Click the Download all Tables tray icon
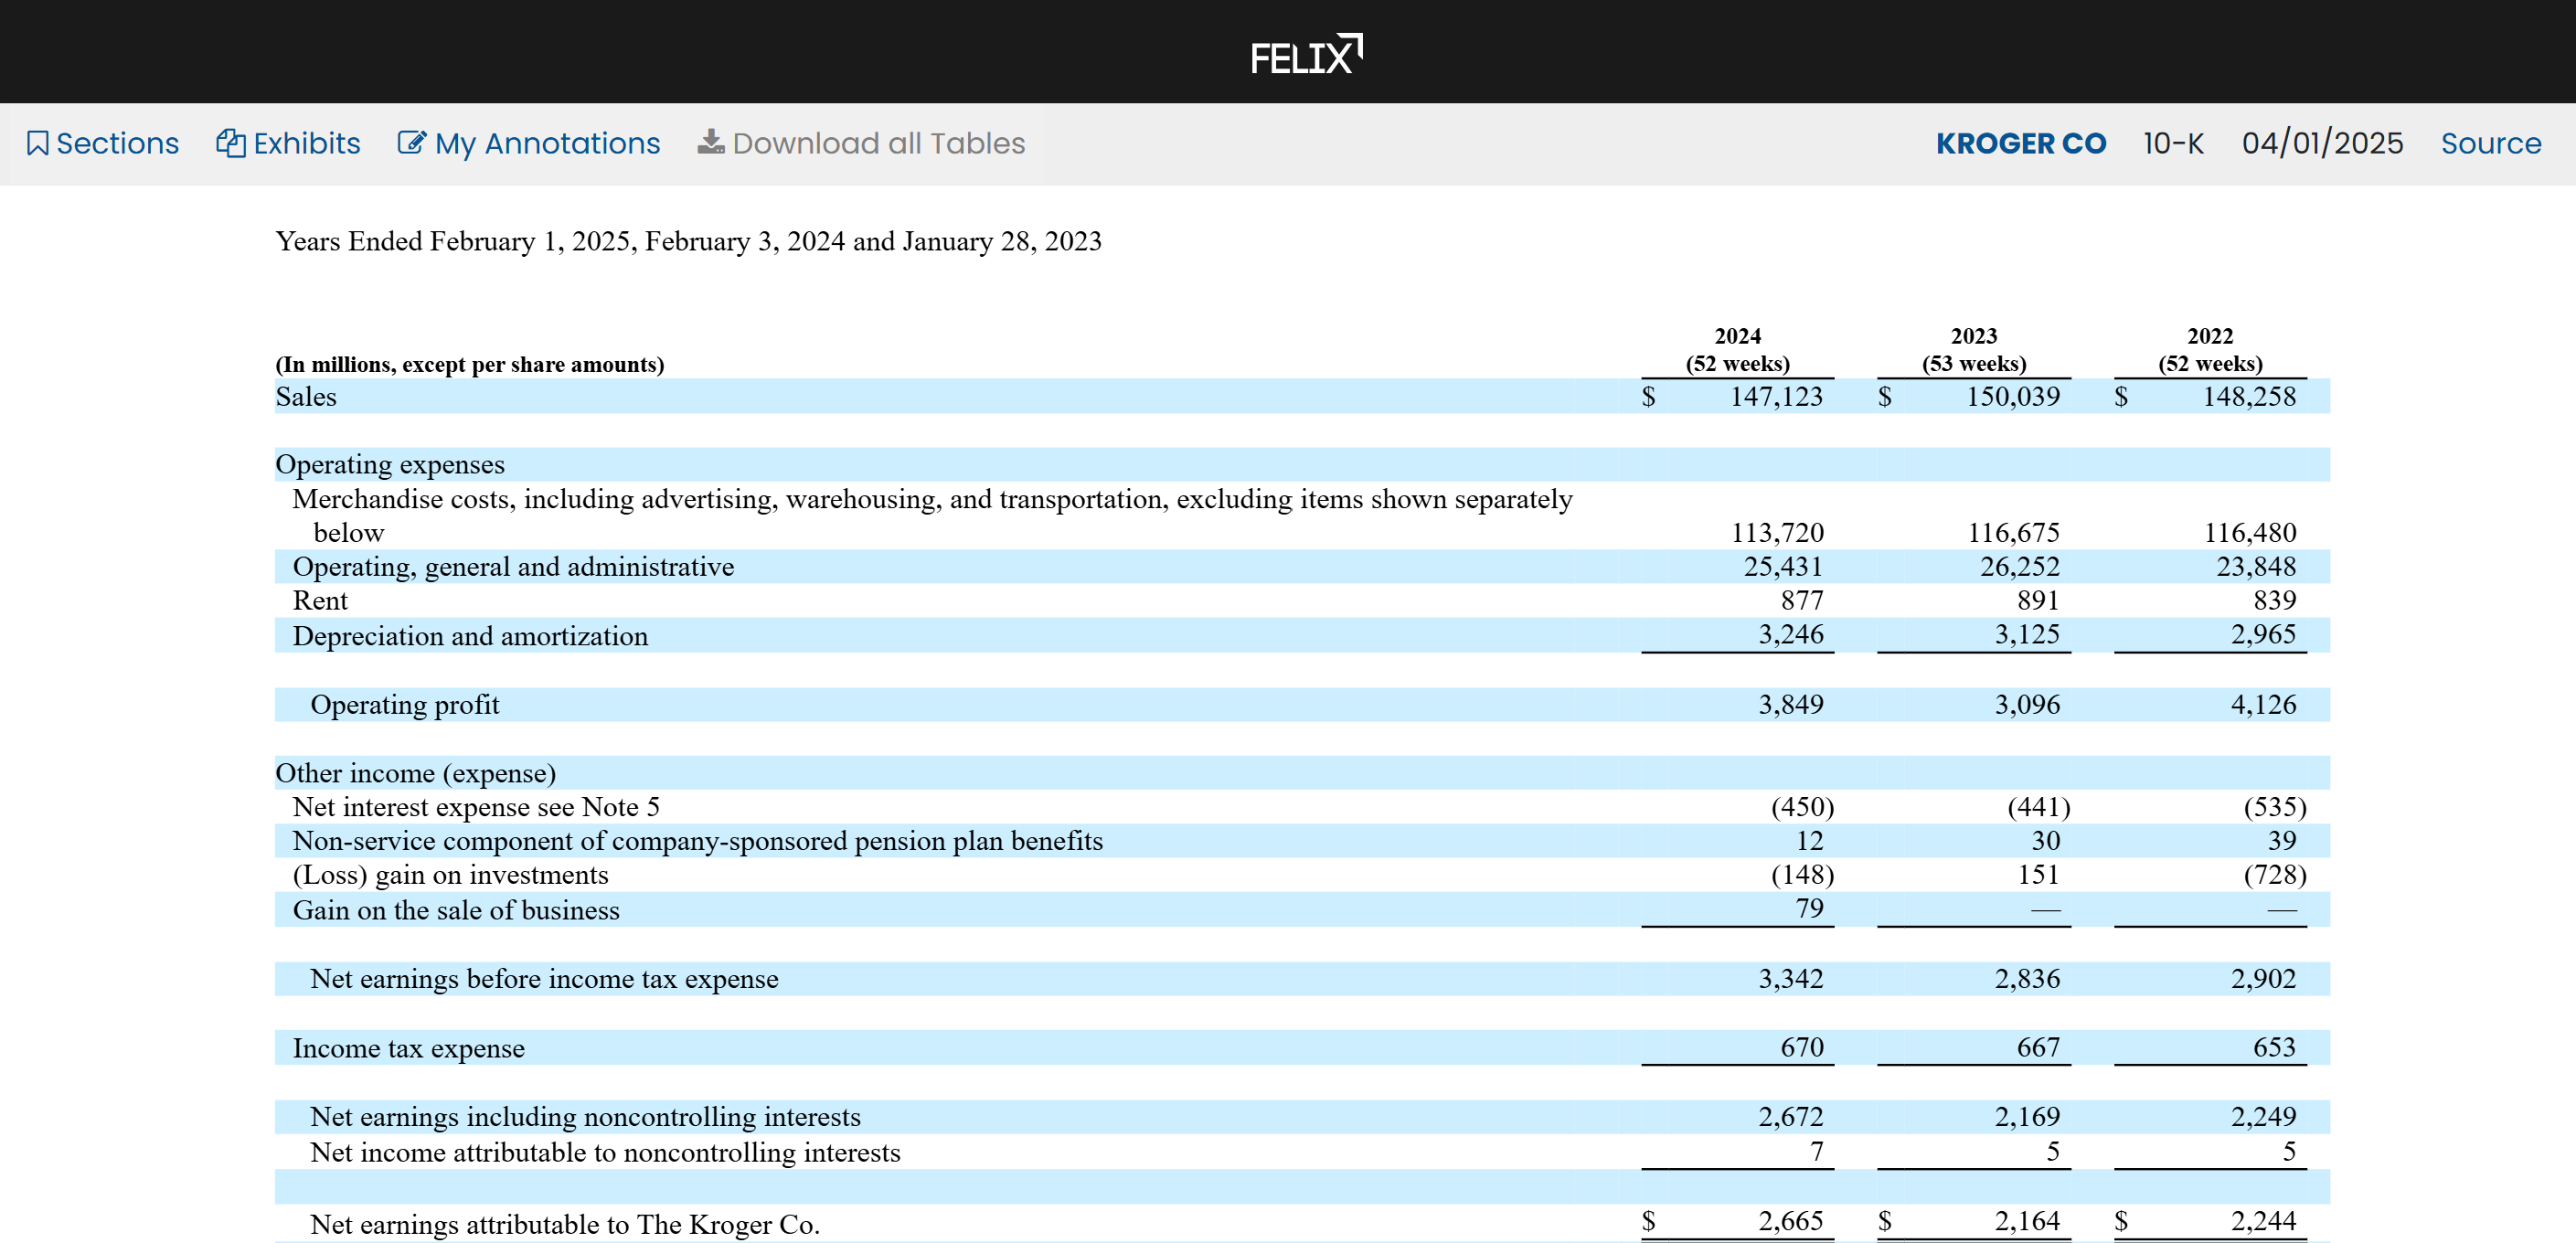The image size is (2576, 1243). tap(711, 143)
